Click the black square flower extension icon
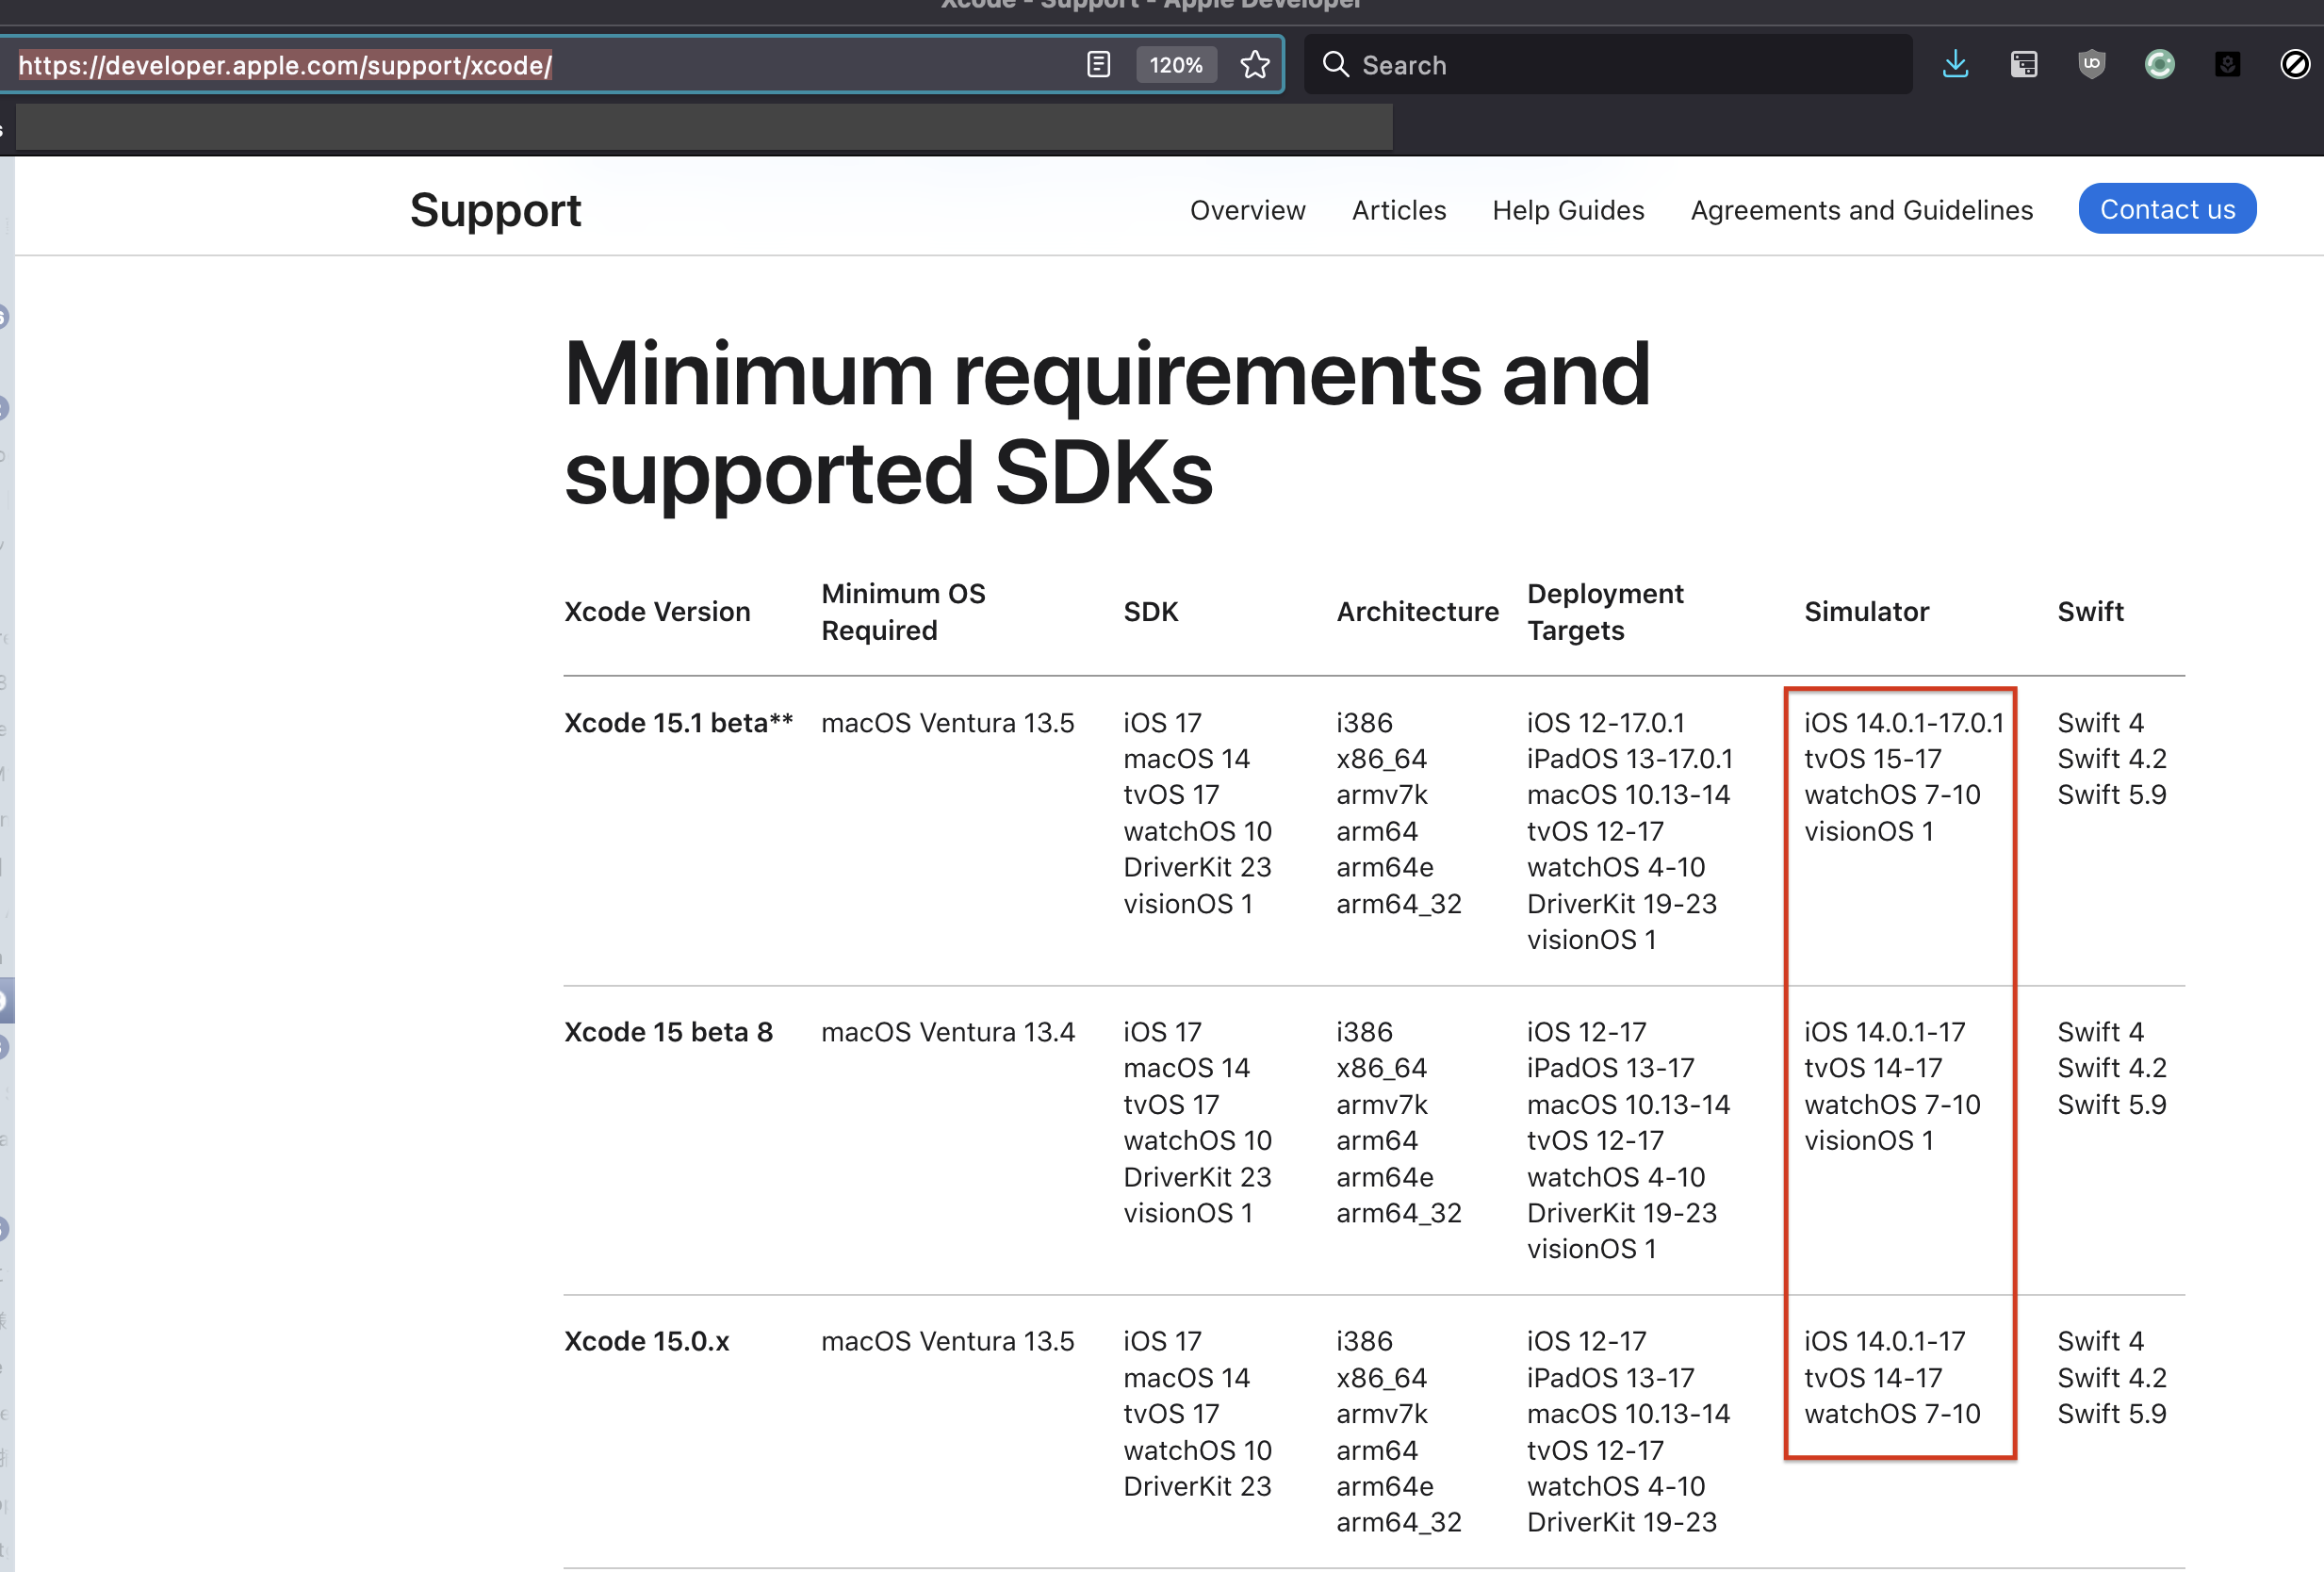The width and height of the screenshot is (2324, 1572). point(2227,65)
